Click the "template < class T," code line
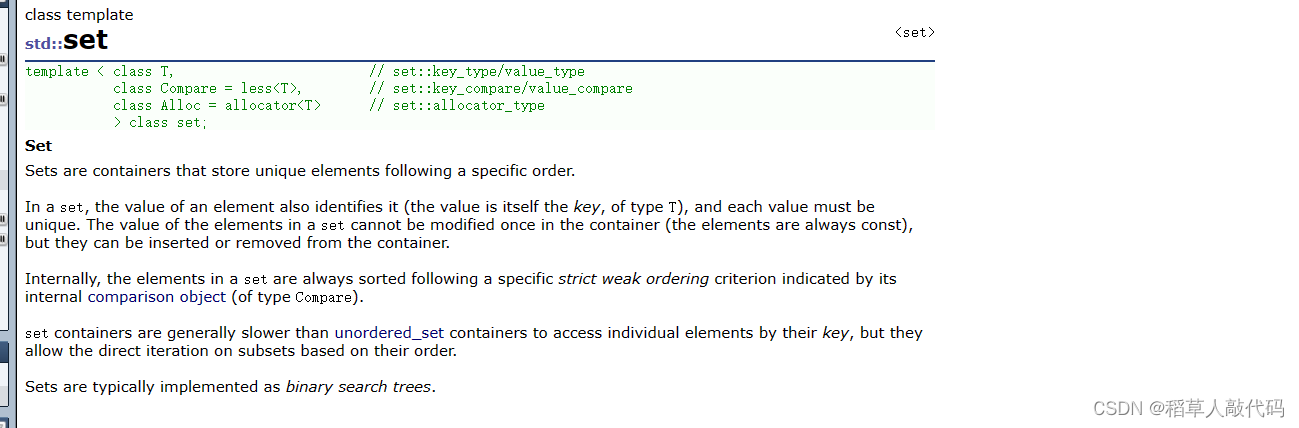The height and width of the screenshot is (428, 1299). [x=100, y=72]
